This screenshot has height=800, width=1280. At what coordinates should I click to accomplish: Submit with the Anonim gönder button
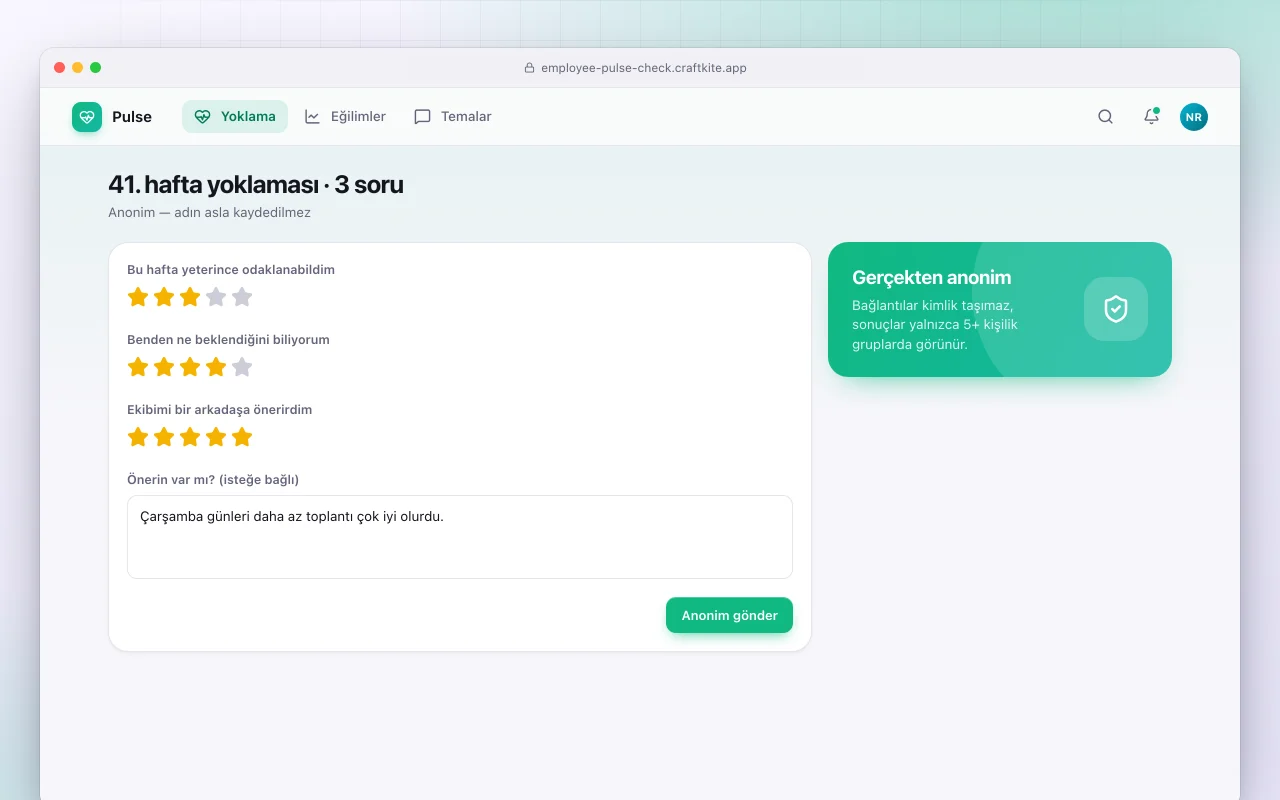[729, 615]
